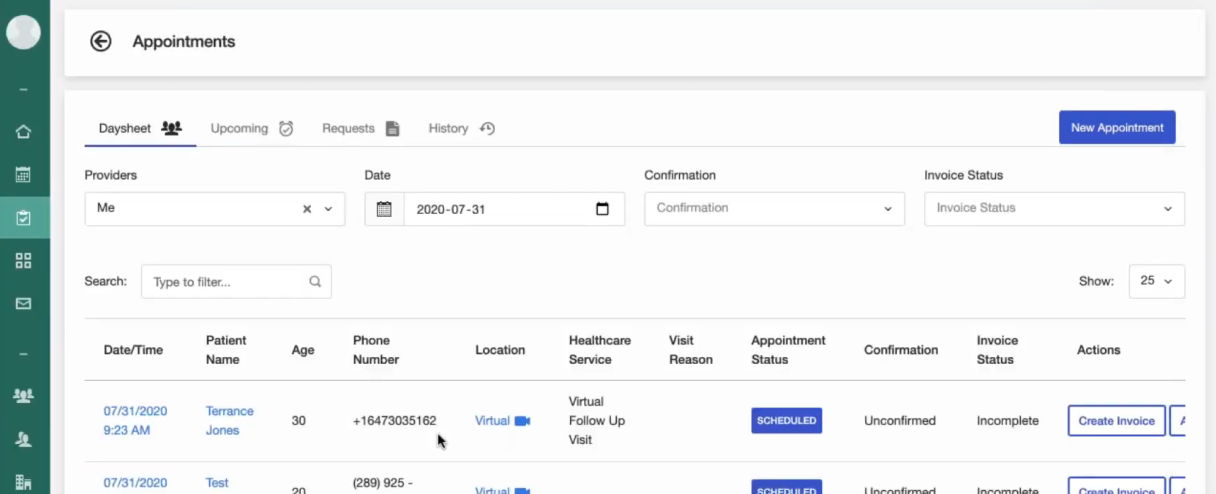1216x494 pixels.
Task: Click the Confirmation column header
Action: [901, 350]
